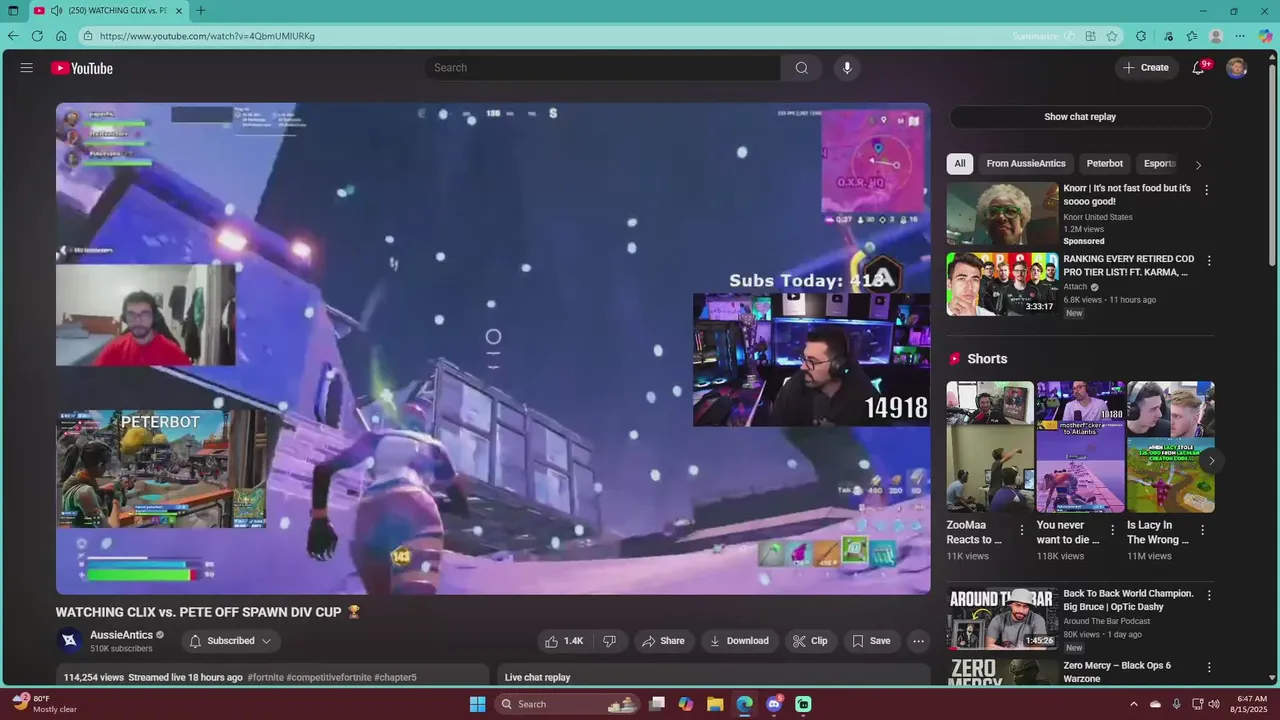The width and height of the screenshot is (1280, 720).
Task: Open the Is Lacy In The Wrong short
Action: [x=1171, y=447]
